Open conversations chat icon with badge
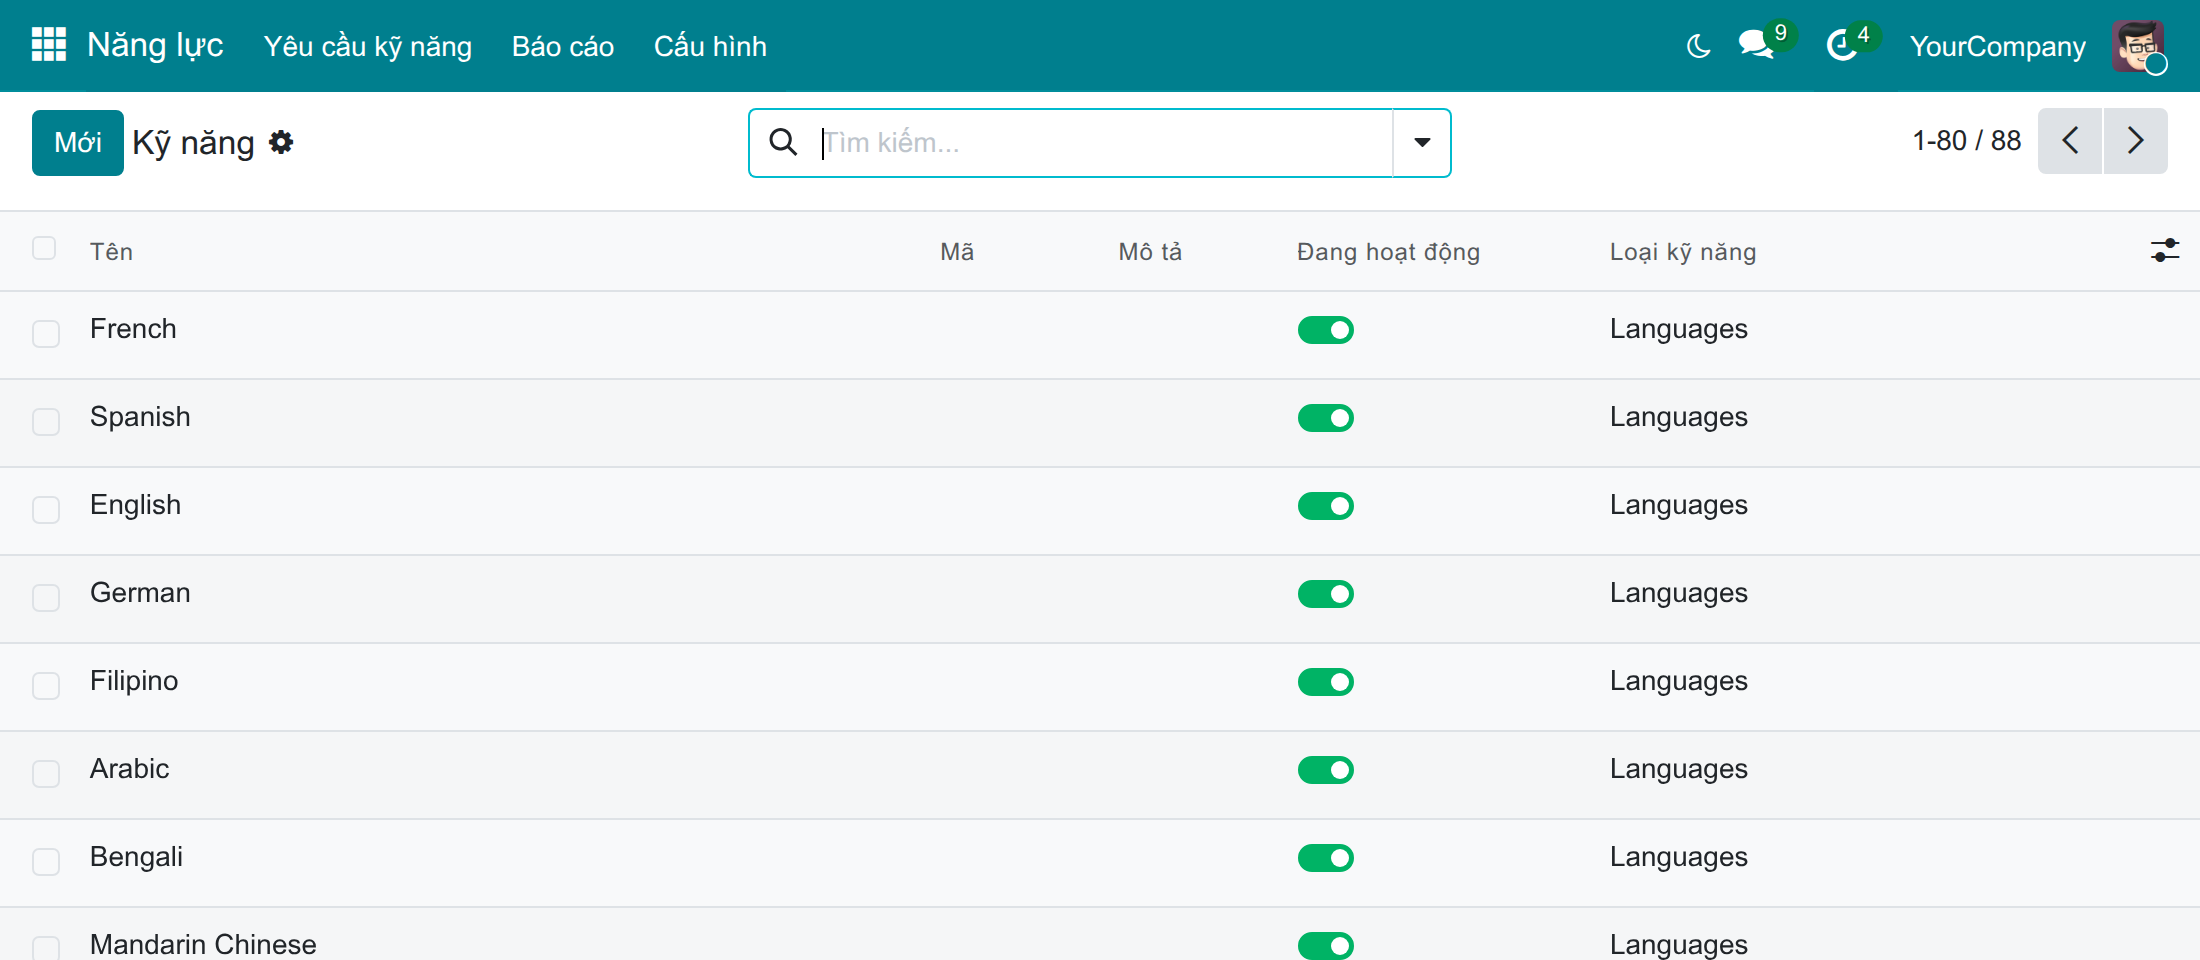The height and width of the screenshot is (960, 2200). [x=1756, y=45]
